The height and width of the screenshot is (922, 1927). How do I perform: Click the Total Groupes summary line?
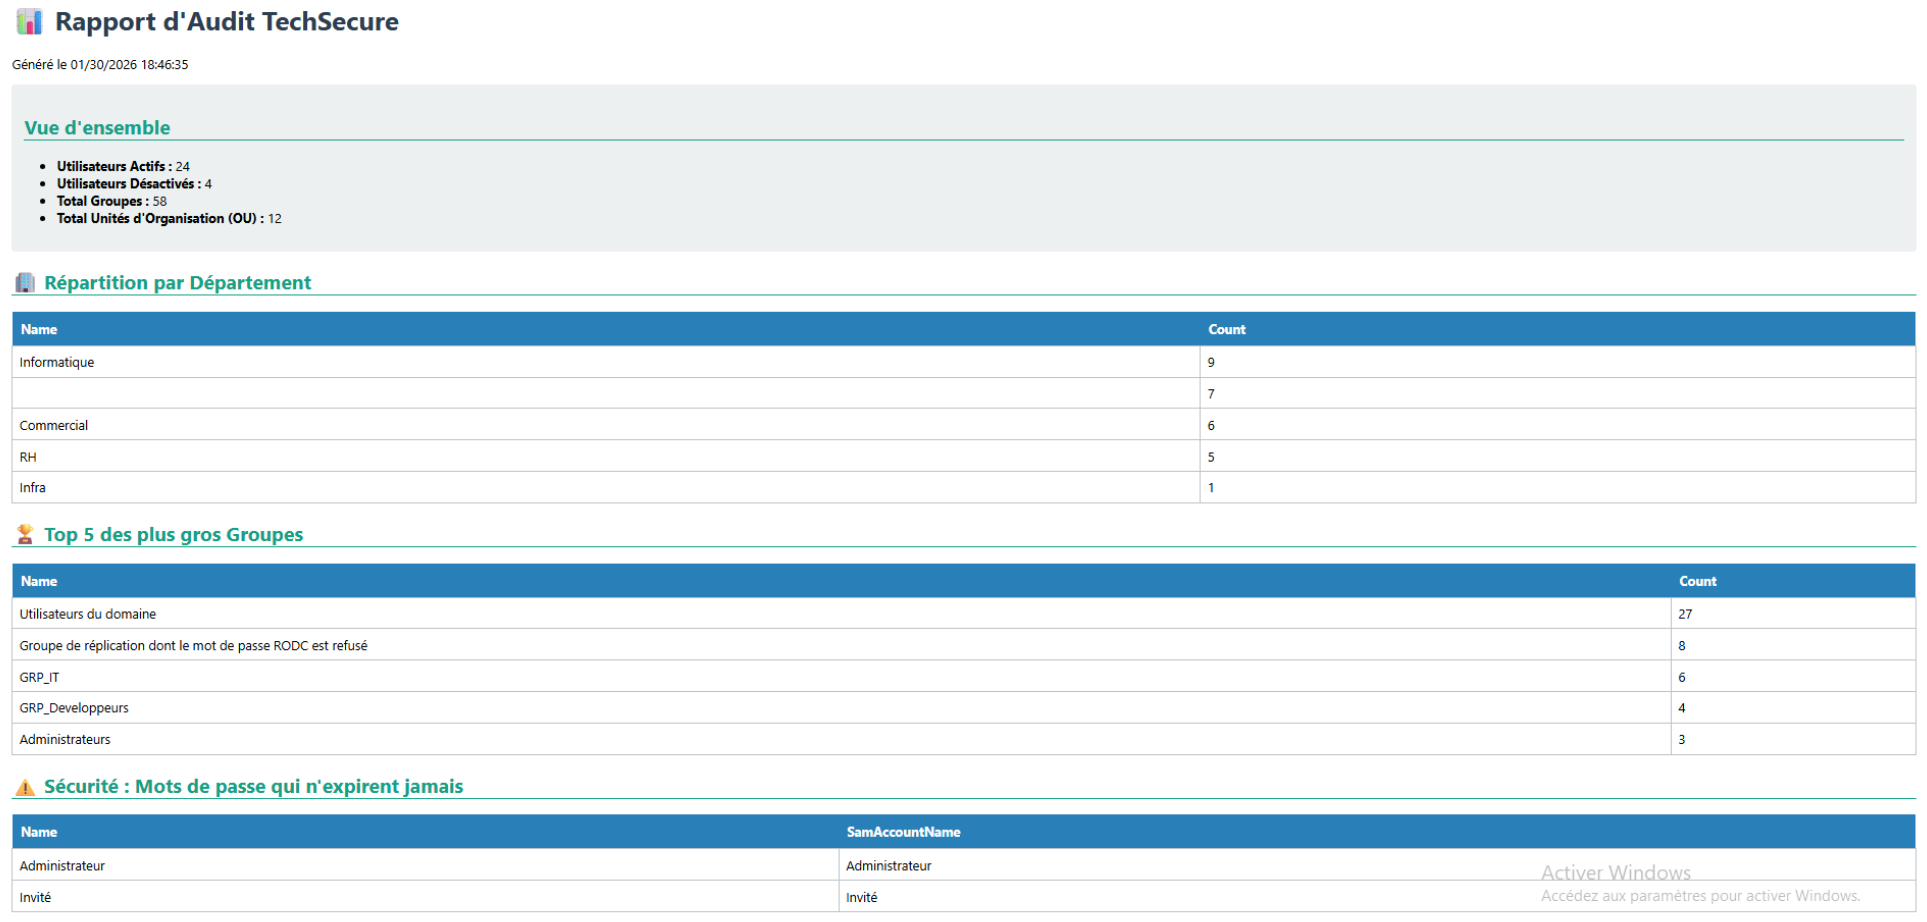click(x=111, y=201)
